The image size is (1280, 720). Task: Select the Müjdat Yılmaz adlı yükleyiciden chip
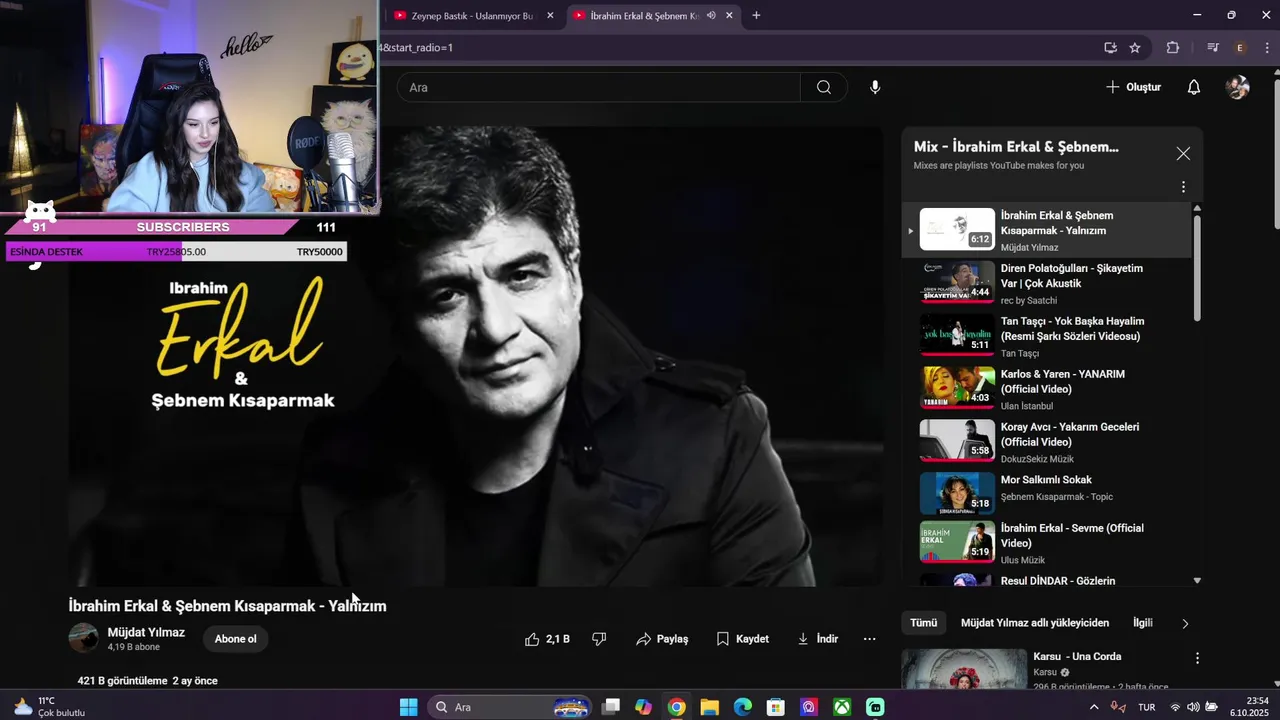1035,623
